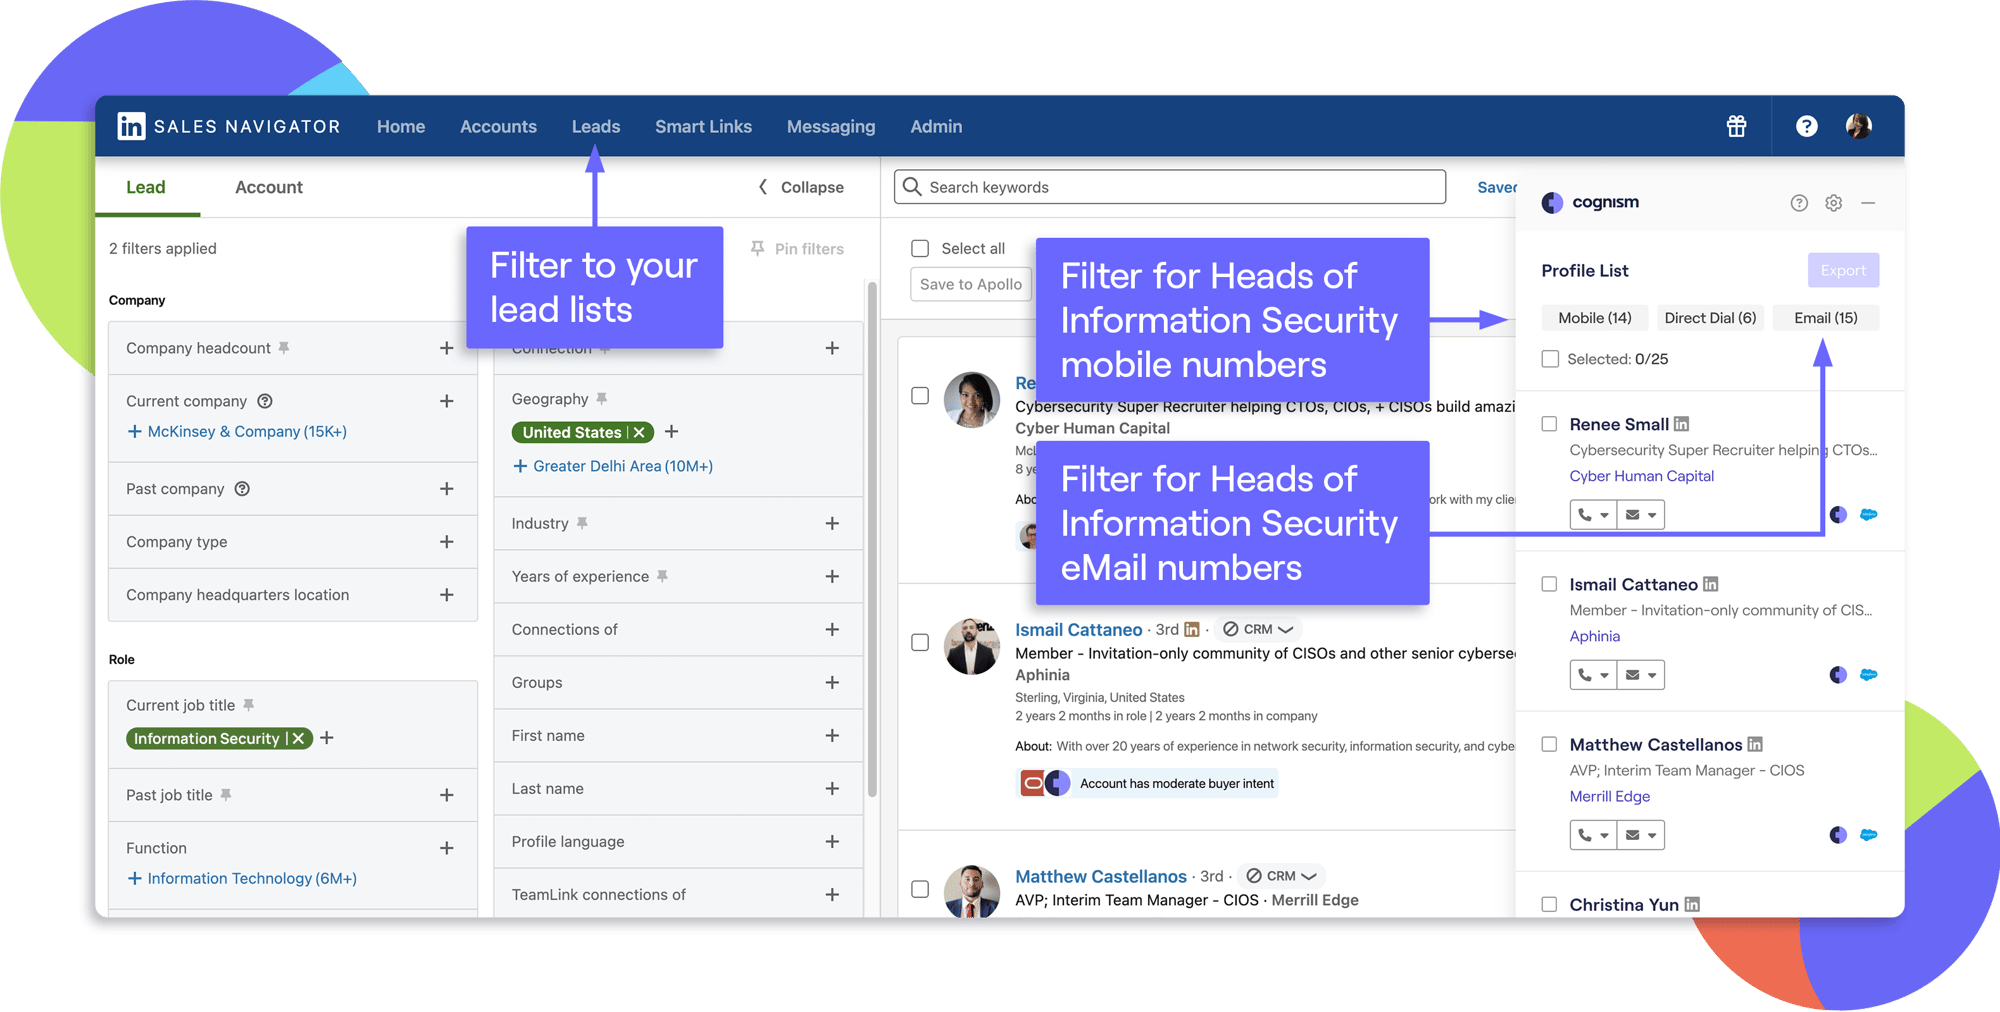Click Cognism icon for Ismail Cattaneo

click(1838, 674)
